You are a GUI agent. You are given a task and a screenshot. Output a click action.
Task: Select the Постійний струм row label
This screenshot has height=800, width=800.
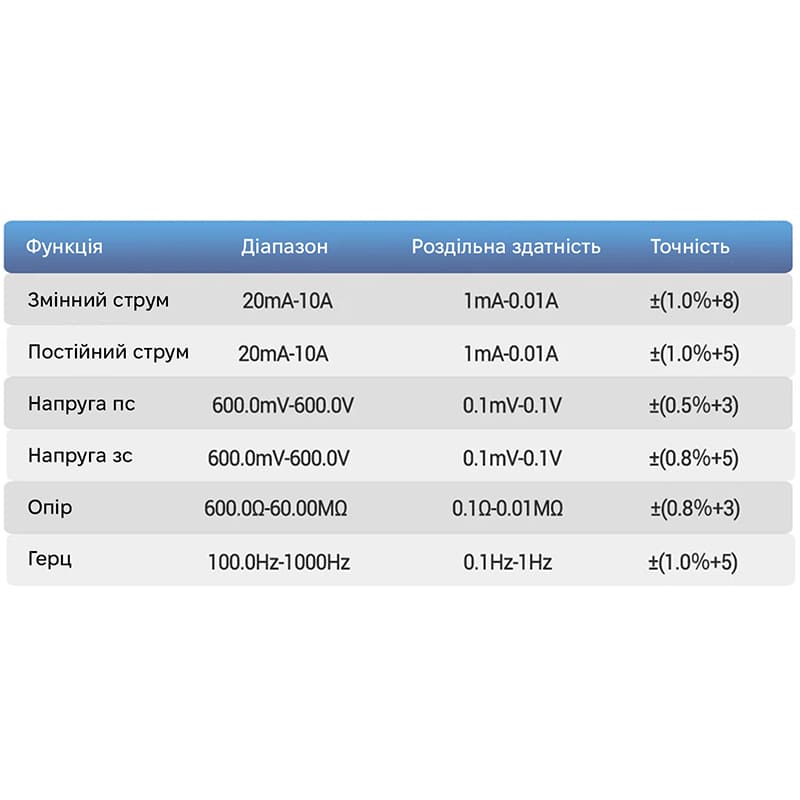108,353
